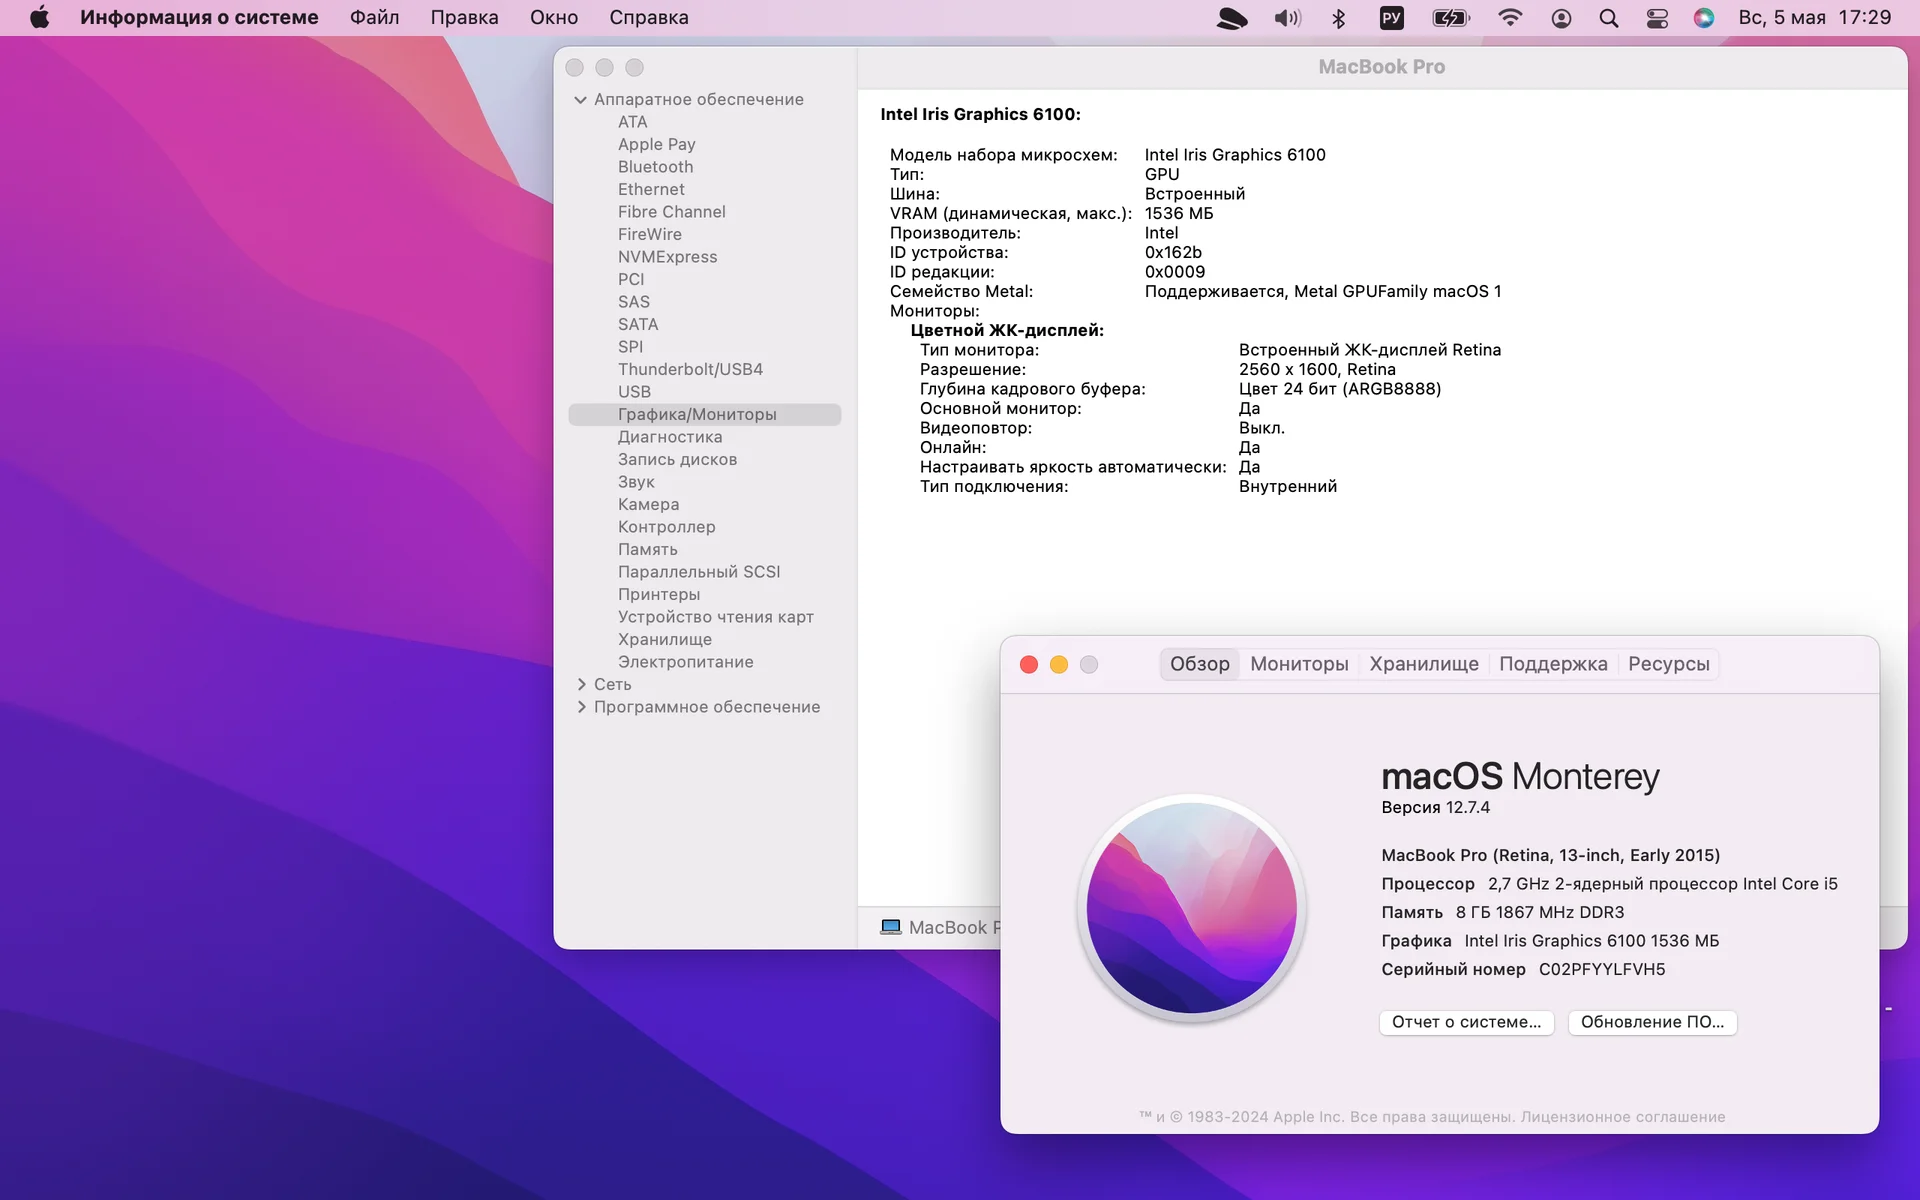Click serial number C02PFYYLFVH5

[x=1602, y=969]
